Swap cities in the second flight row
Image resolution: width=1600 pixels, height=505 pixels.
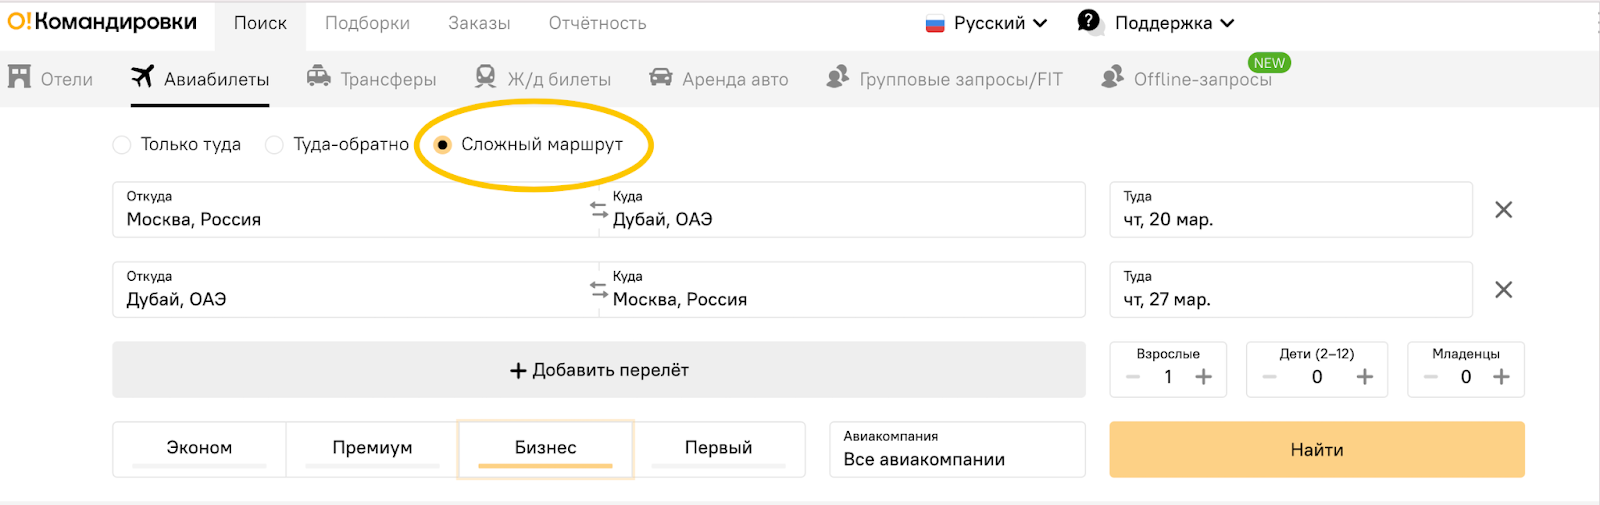598,289
